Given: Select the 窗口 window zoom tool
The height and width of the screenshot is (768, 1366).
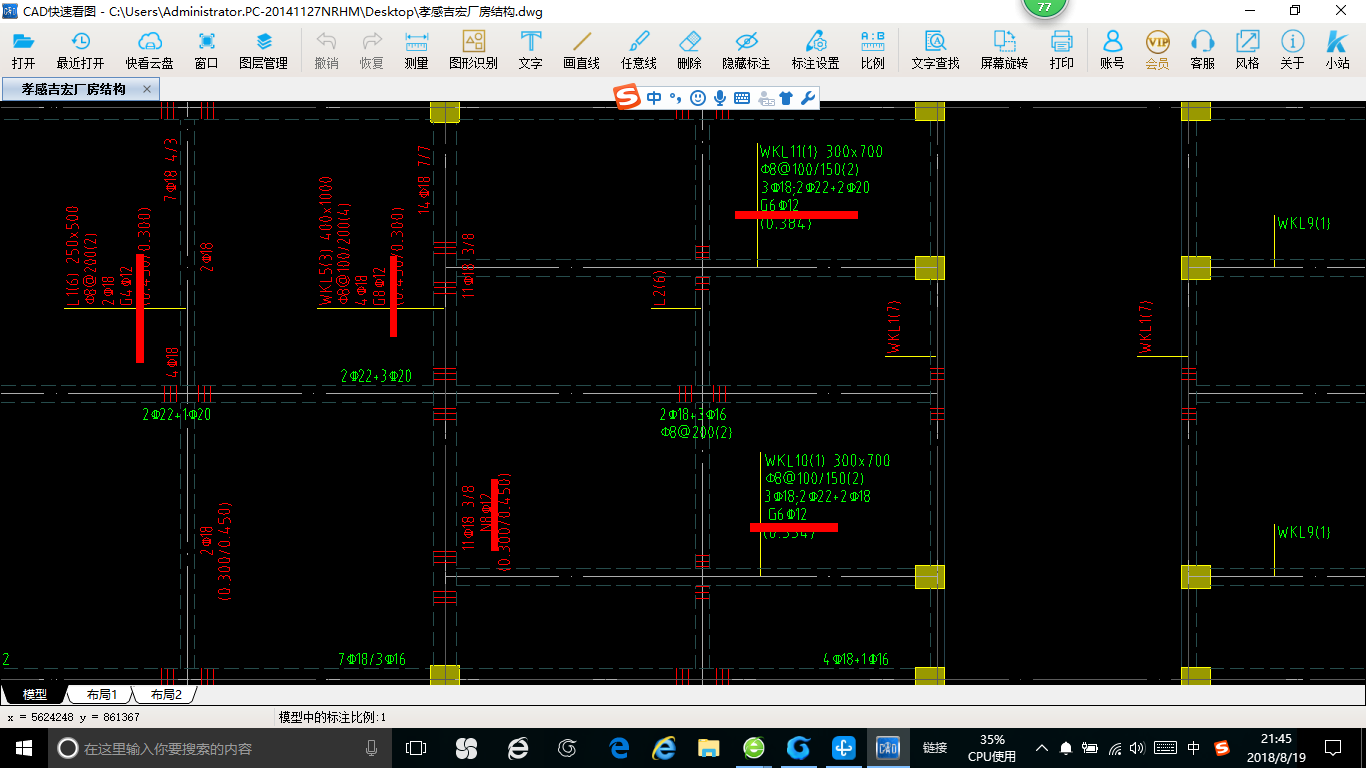Looking at the screenshot, I should (x=206, y=50).
